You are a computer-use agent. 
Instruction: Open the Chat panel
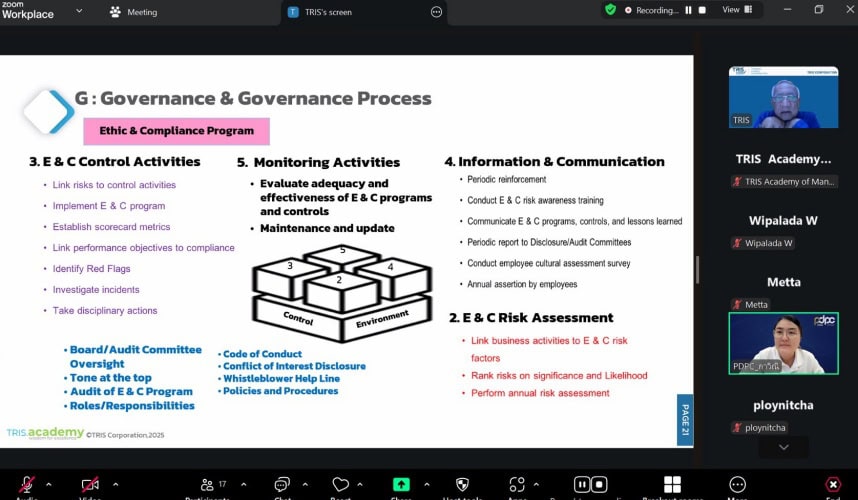click(x=283, y=485)
